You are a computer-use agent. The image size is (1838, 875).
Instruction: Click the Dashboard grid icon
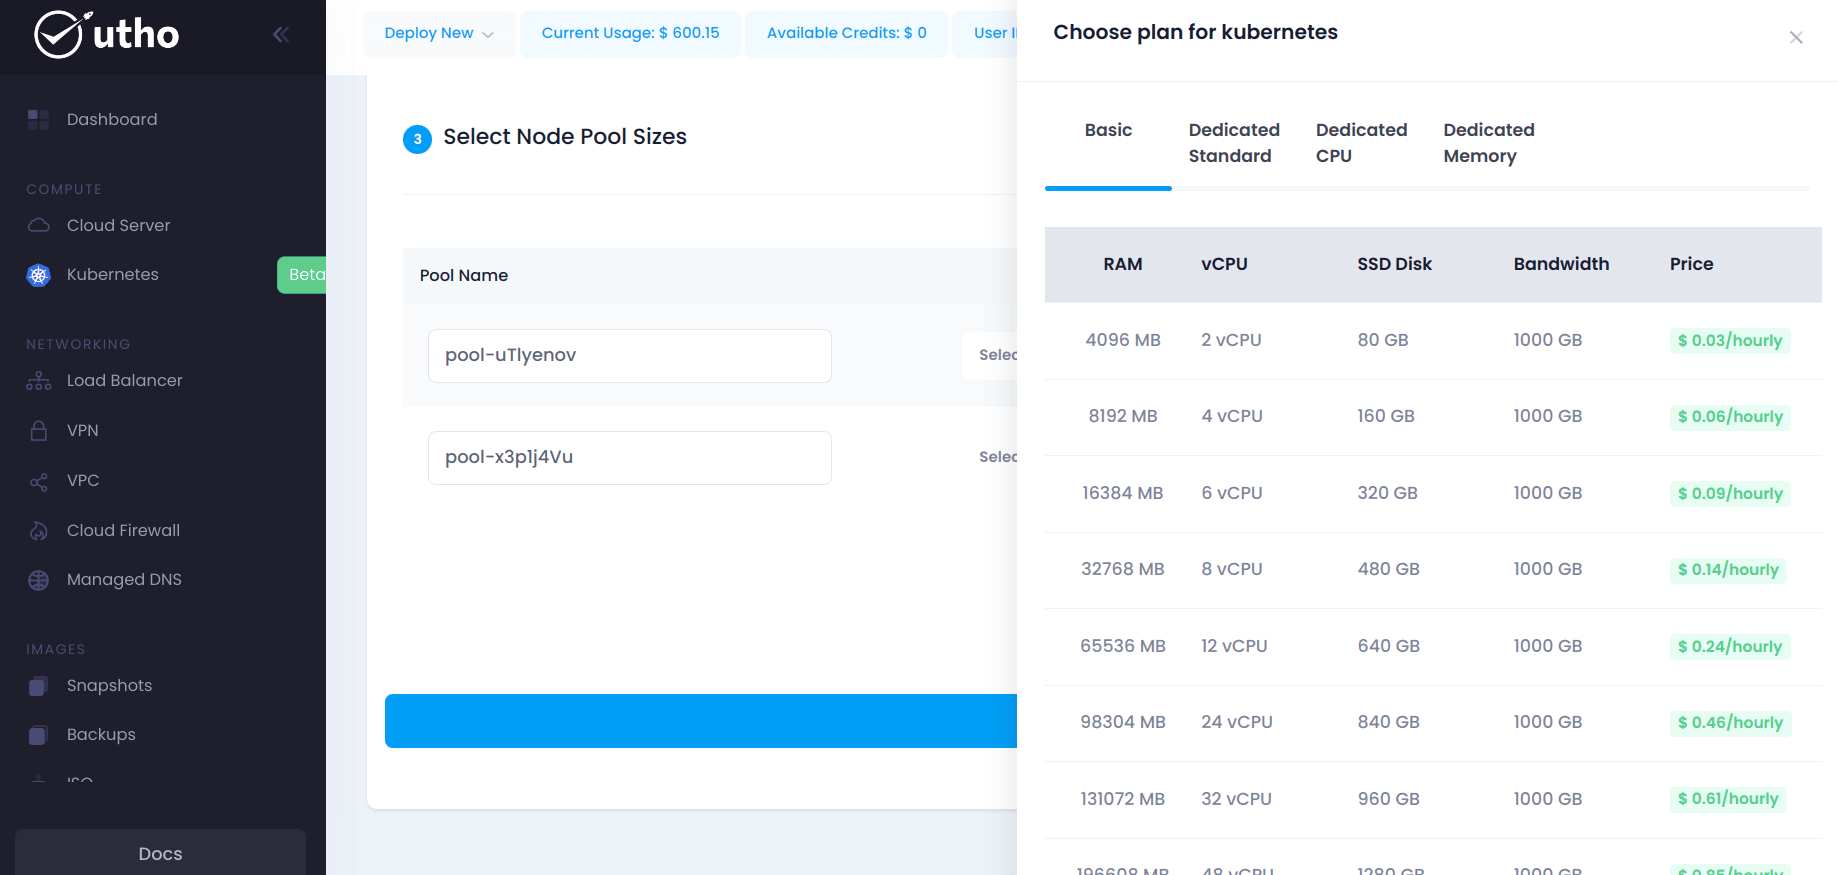[x=39, y=120]
